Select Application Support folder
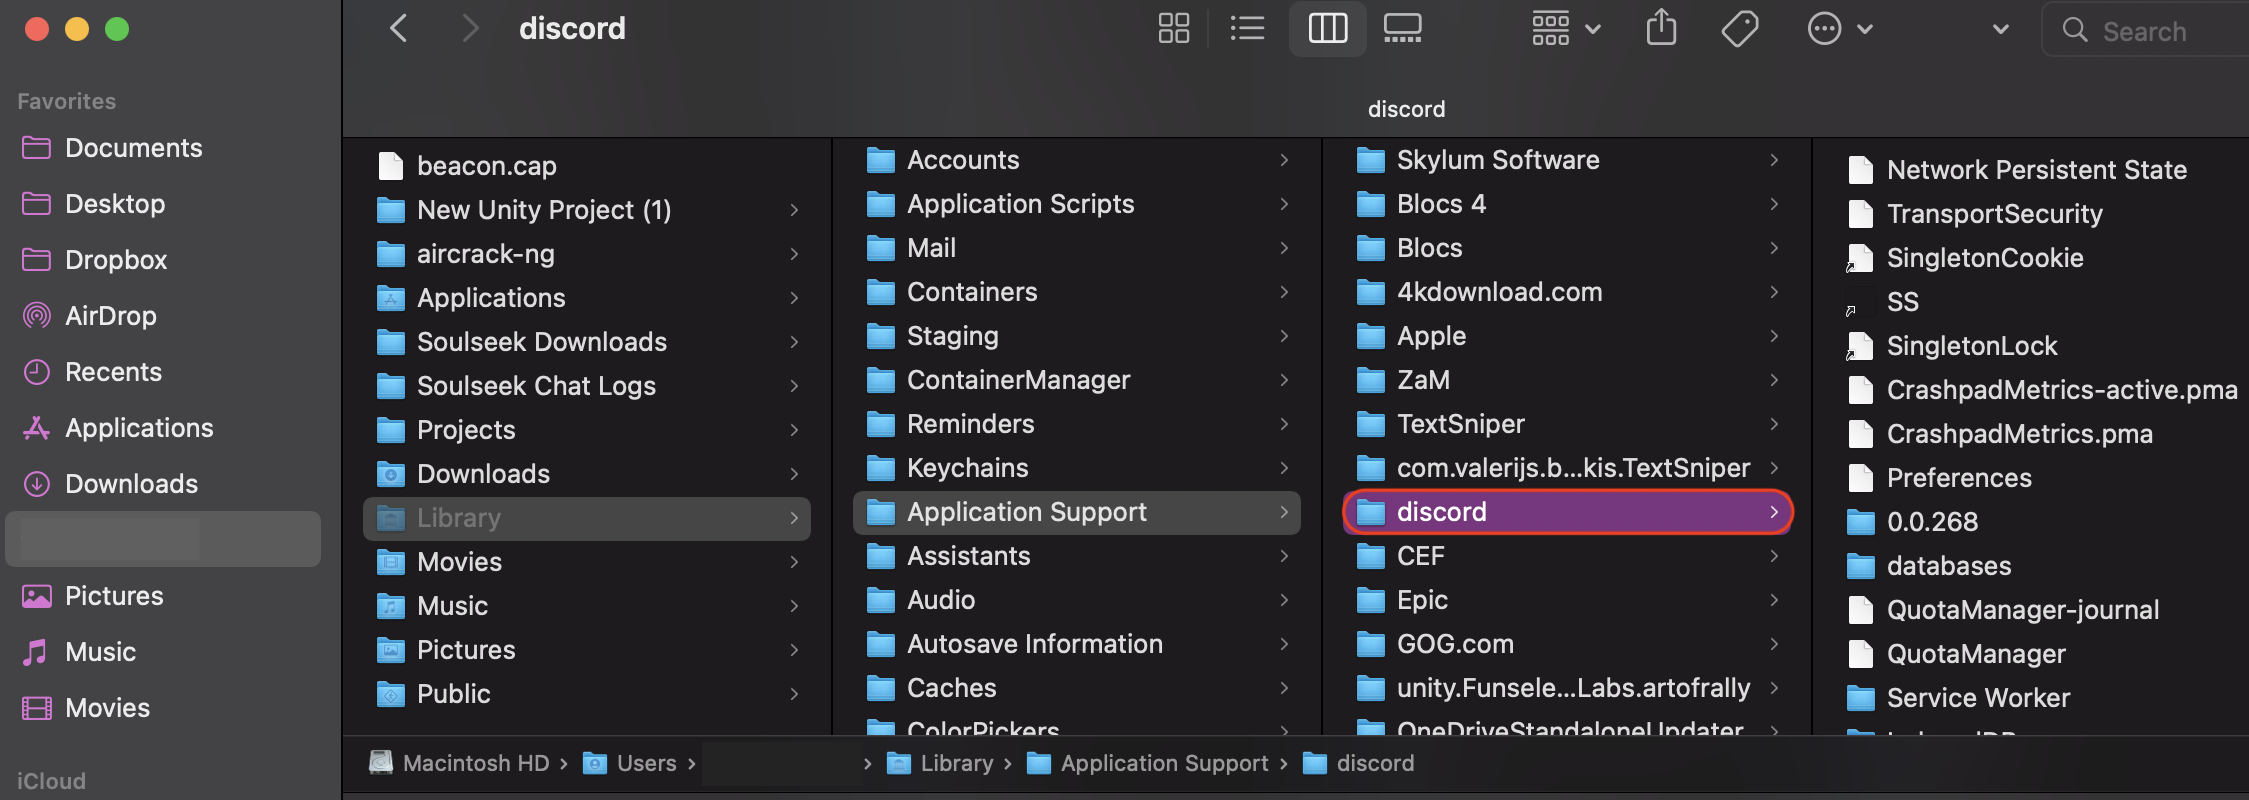 click(x=1076, y=512)
